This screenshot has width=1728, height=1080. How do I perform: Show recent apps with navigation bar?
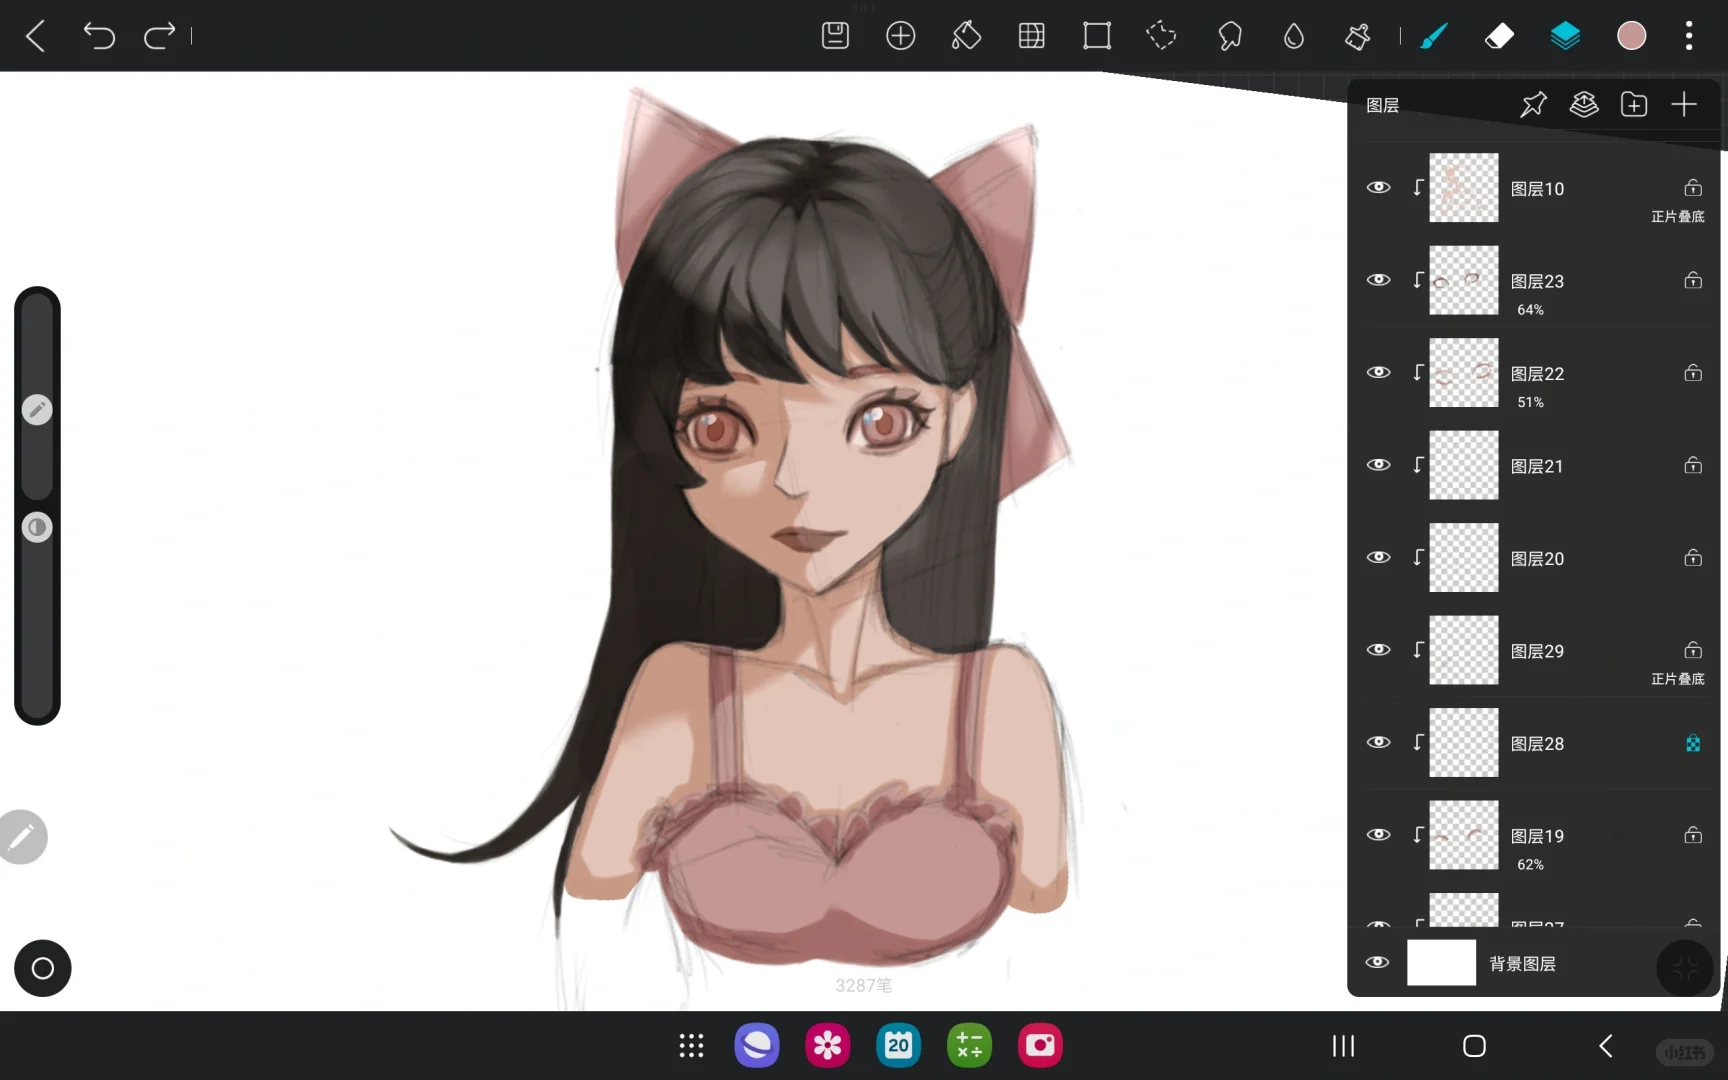[x=1343, y=1046]
